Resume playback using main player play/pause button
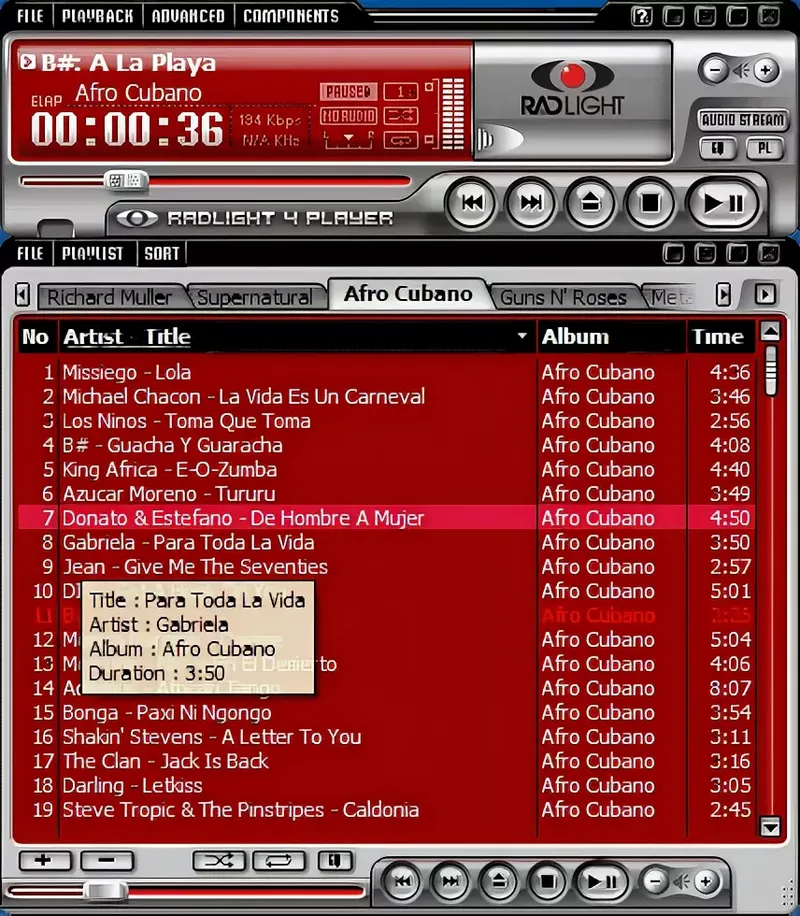Image resolution: width=800 pixels, height=916 pixels. [723, 203]
